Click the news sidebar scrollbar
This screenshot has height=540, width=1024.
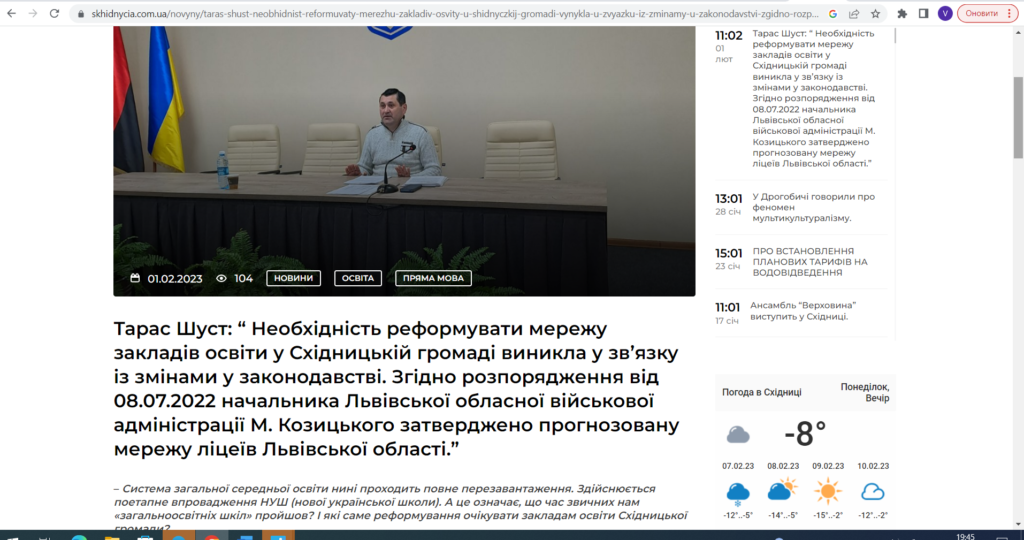[895, 36]
